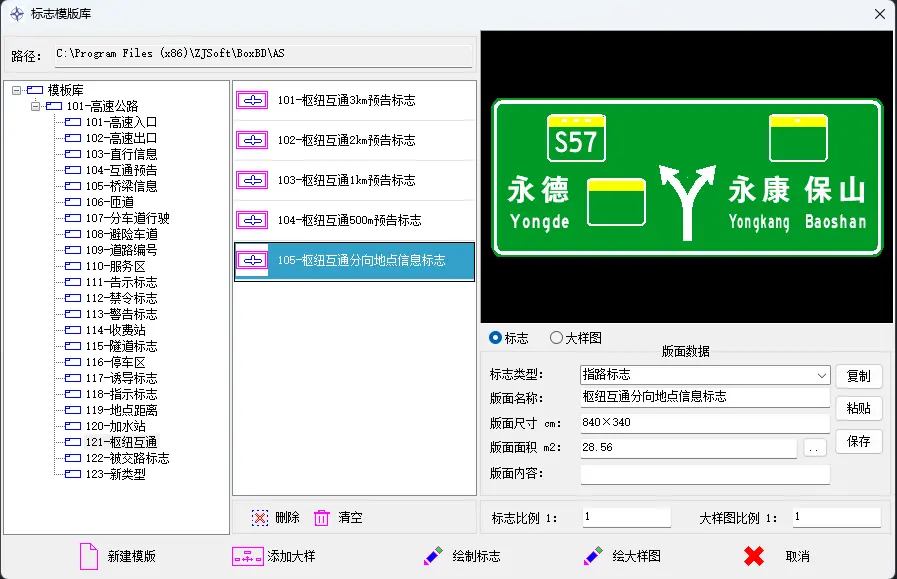Click the 绘大样图 draw detail pencil icon
This screenshot has width=897, height=579.
click(x=593, y=556)
